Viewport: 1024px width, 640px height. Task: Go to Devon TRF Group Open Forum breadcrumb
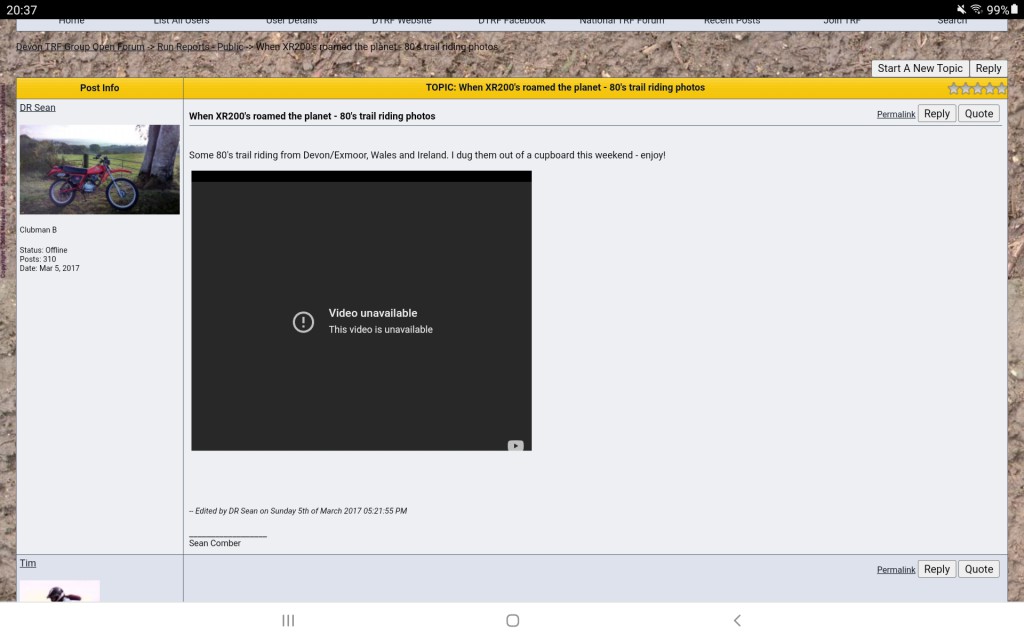click(x=80, y=47)
